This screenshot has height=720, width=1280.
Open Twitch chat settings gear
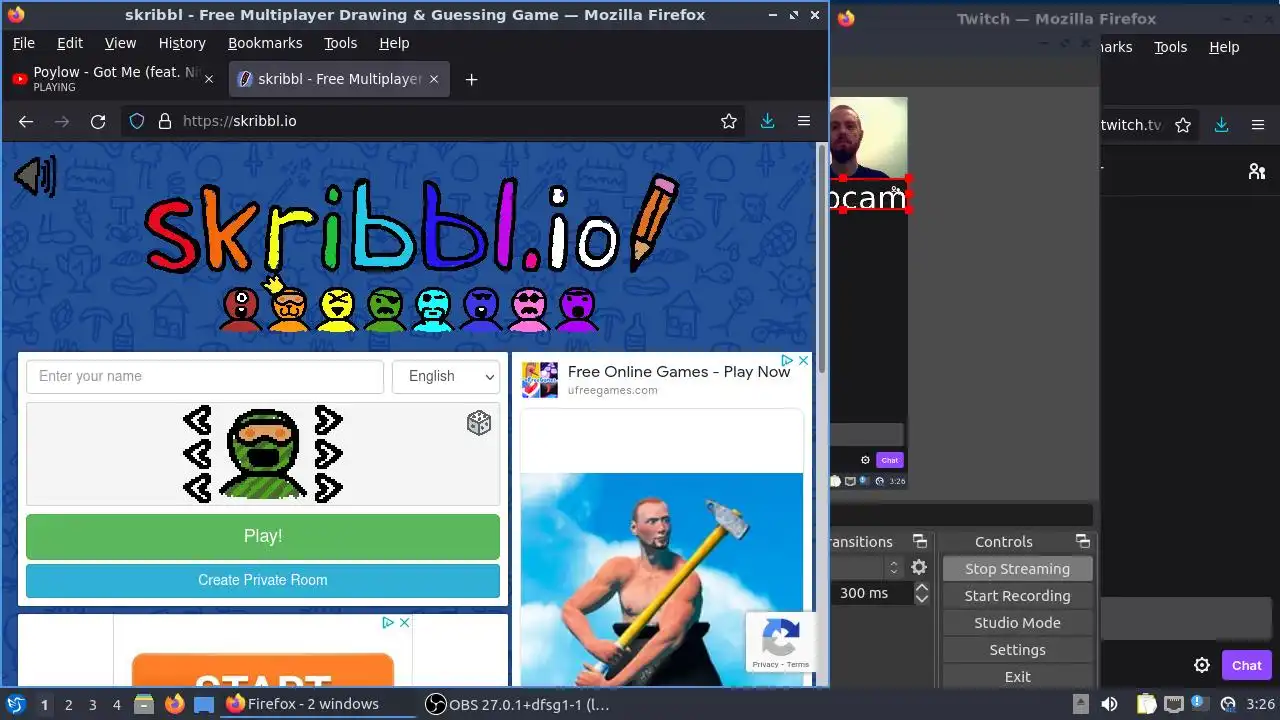pyautogui.click(x=1202, y=665)
